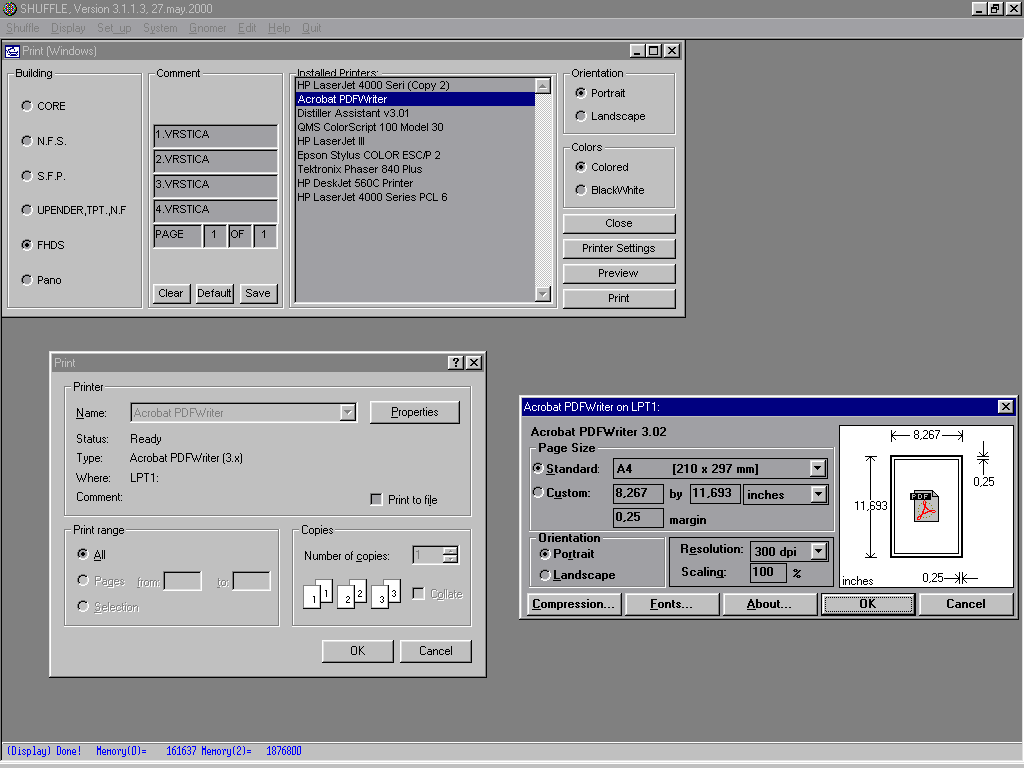Open the Compression... settings
The height and width of the screenshot is (768, 1024).
[x=574, y=604]
